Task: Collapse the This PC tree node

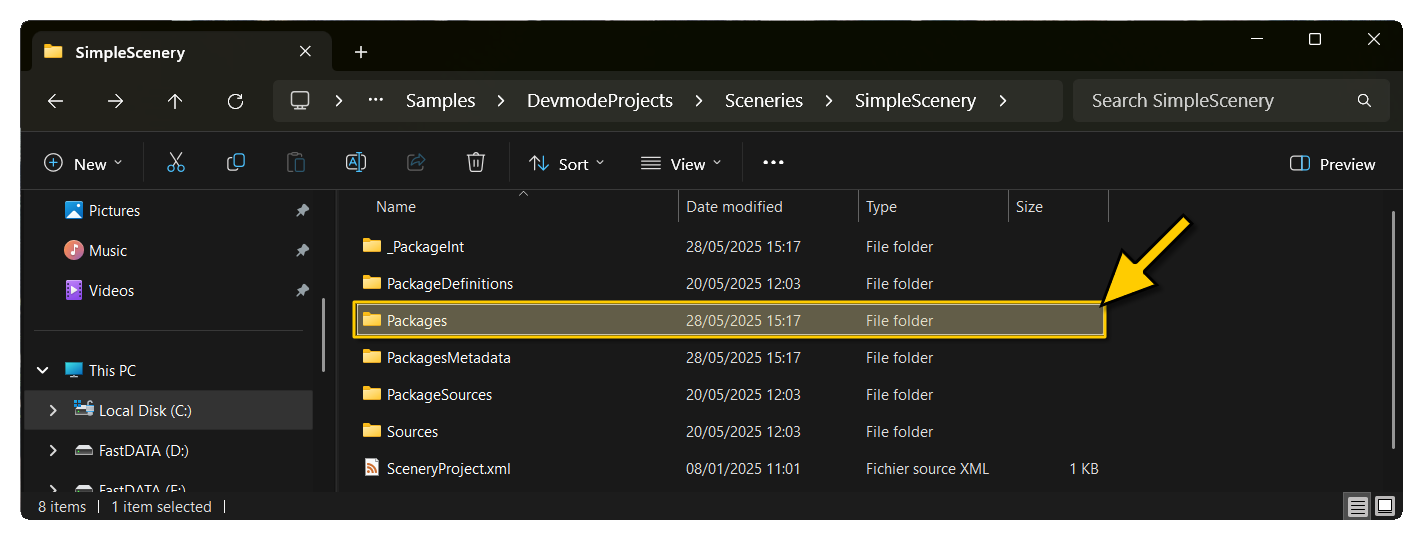Action: 43,371
